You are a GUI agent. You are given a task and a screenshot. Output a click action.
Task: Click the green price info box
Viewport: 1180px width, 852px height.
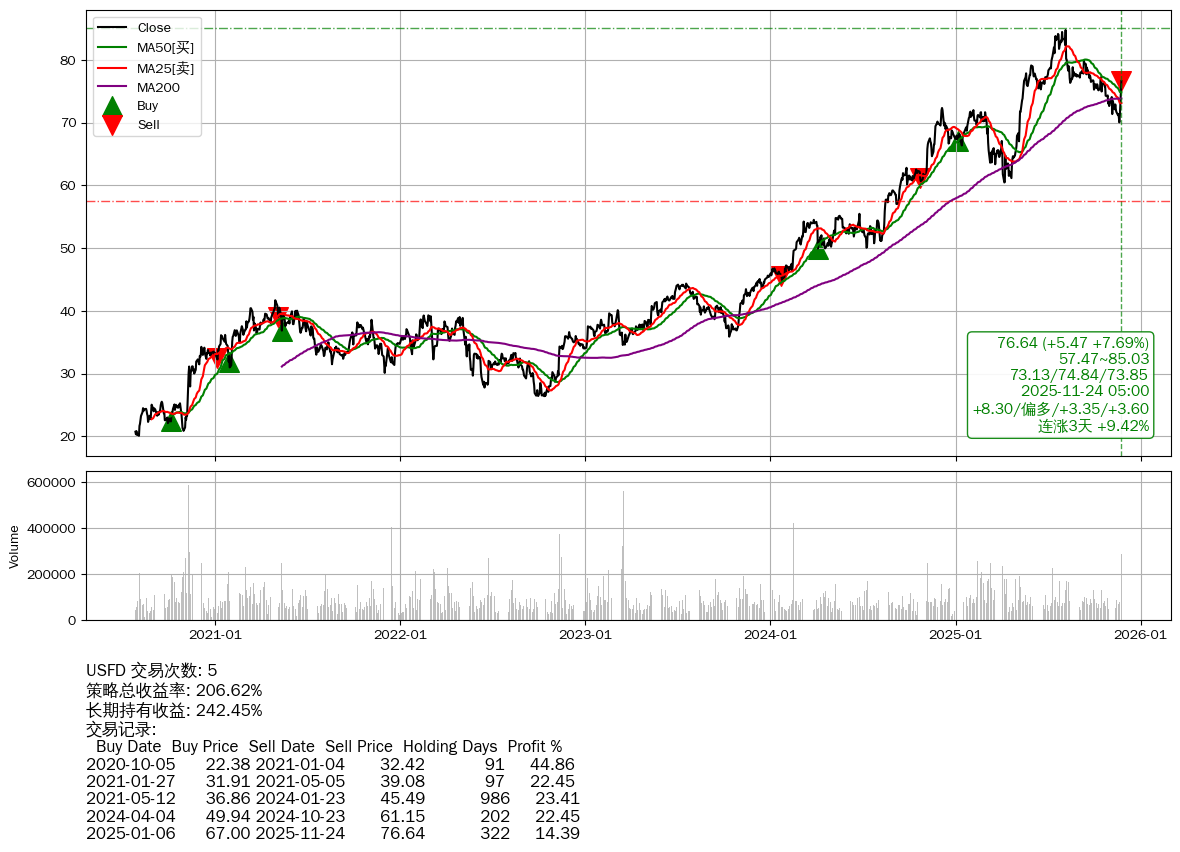(1060, 385)
